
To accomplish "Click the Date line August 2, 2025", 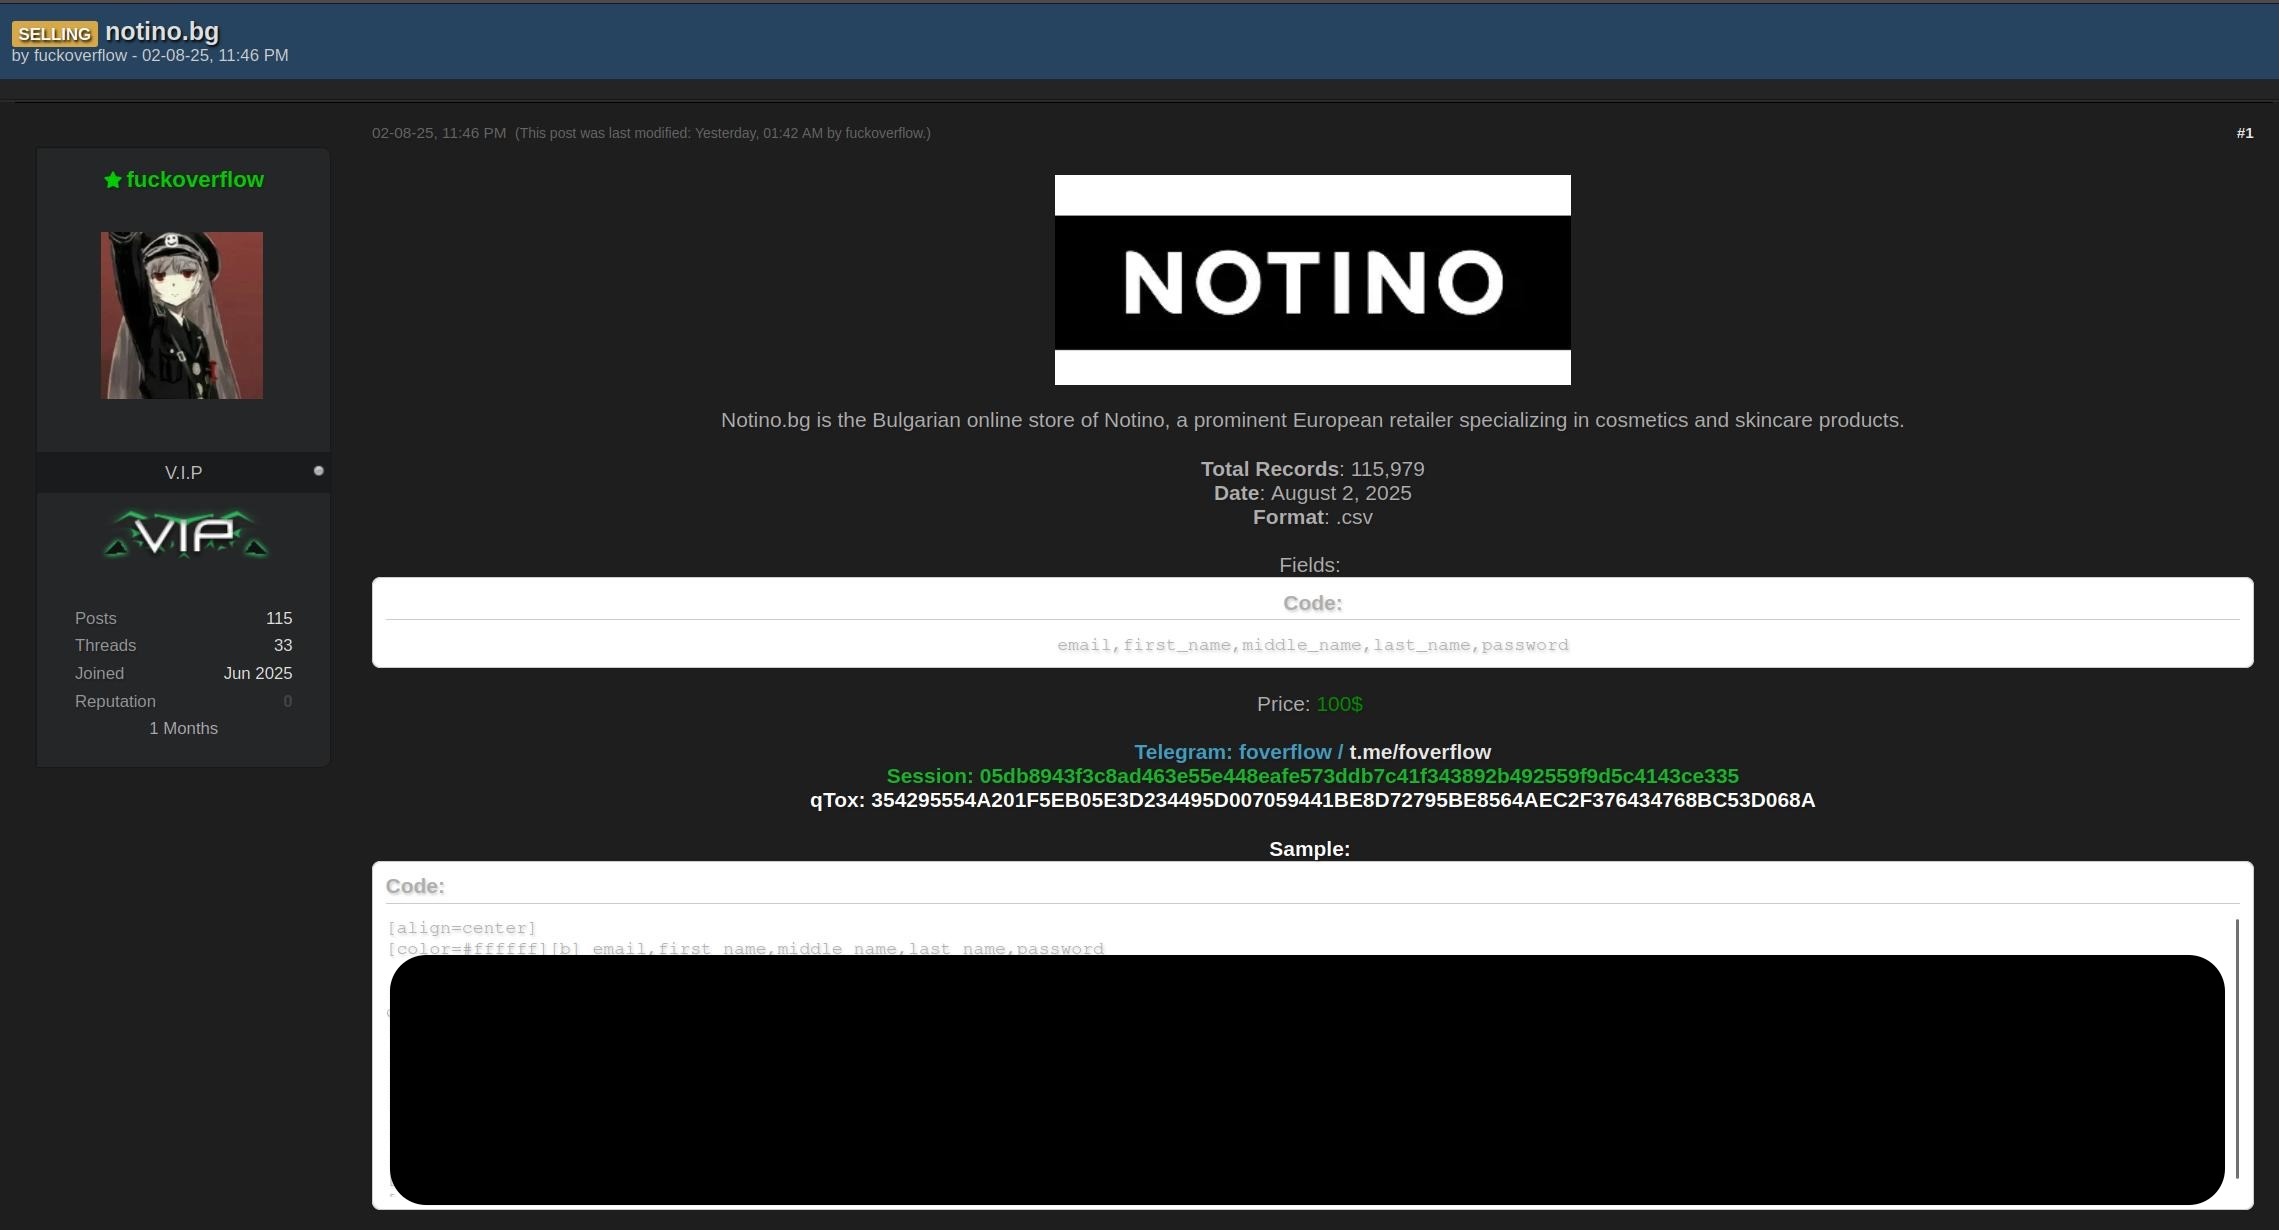I will (x=1312, y=493).
